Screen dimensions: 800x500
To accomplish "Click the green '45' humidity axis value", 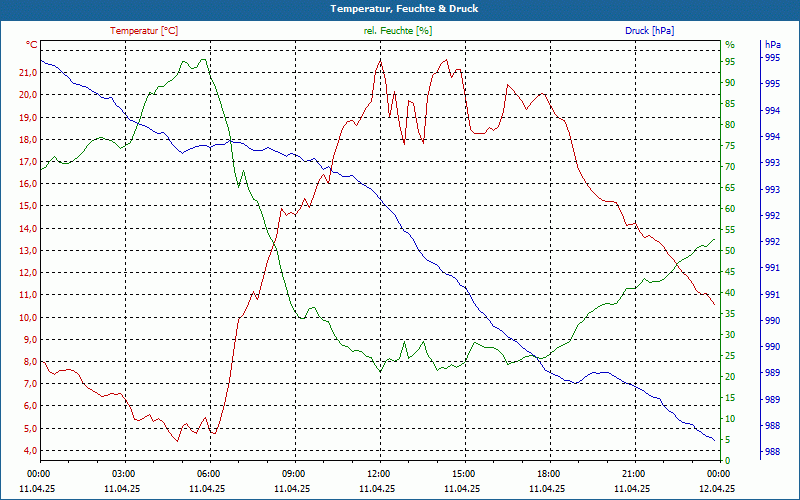I will click(x=730, y=272).
